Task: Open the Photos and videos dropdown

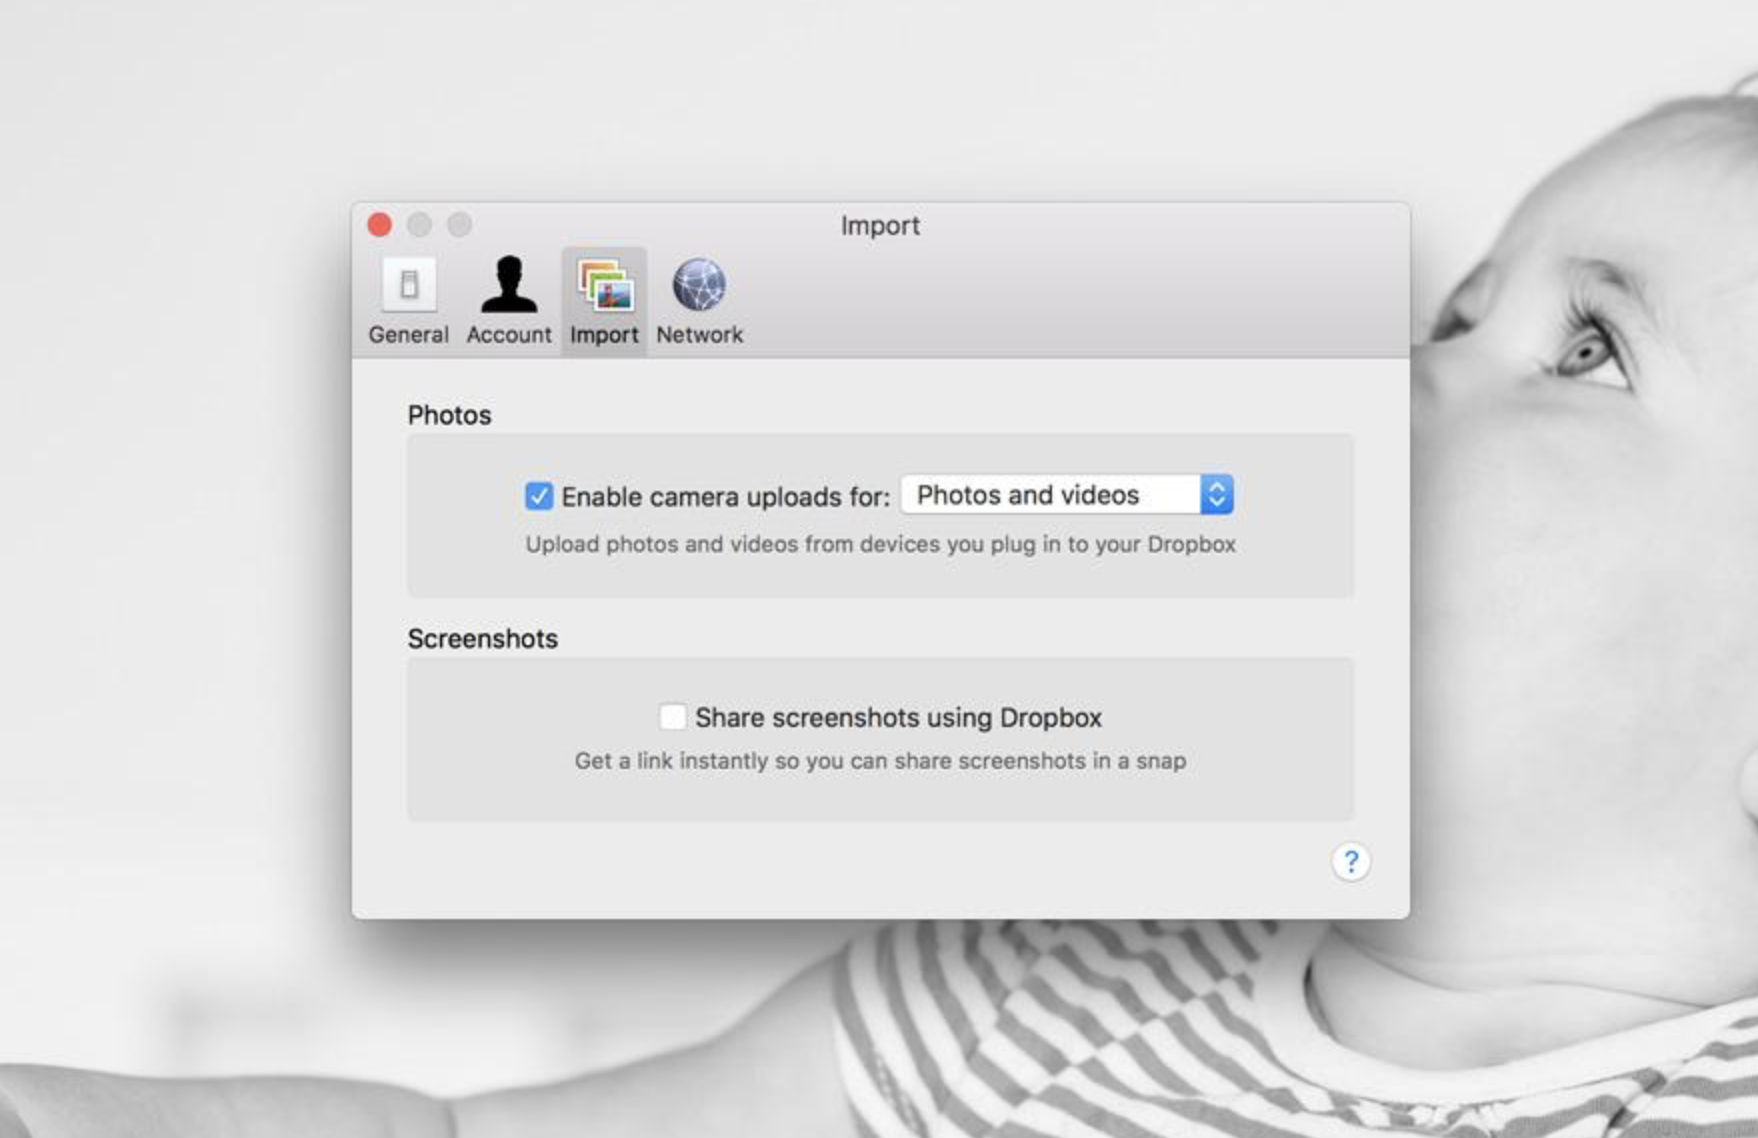Action: tap(1067, 495)
